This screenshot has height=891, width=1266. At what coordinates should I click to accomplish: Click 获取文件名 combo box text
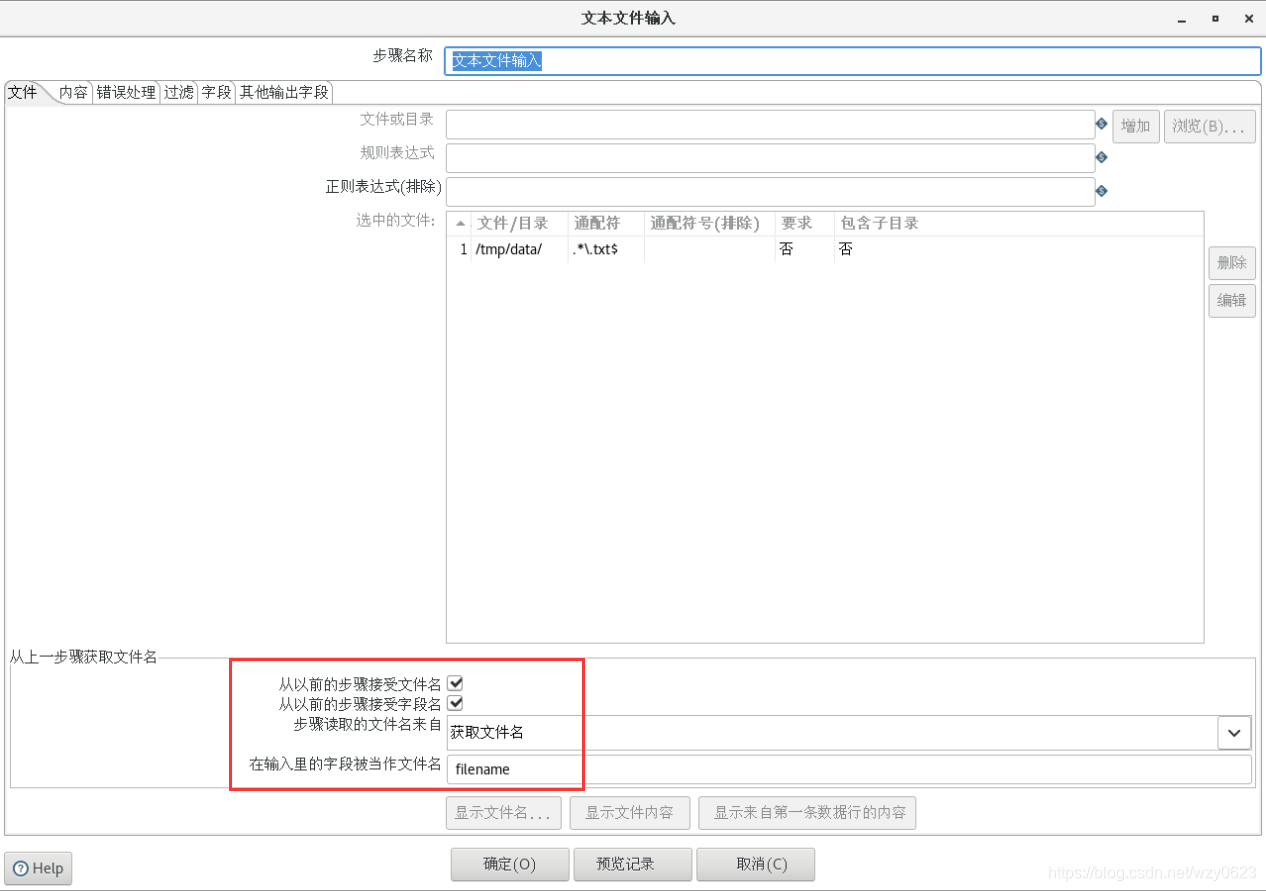pyautogui.click(x=487, y=732)
